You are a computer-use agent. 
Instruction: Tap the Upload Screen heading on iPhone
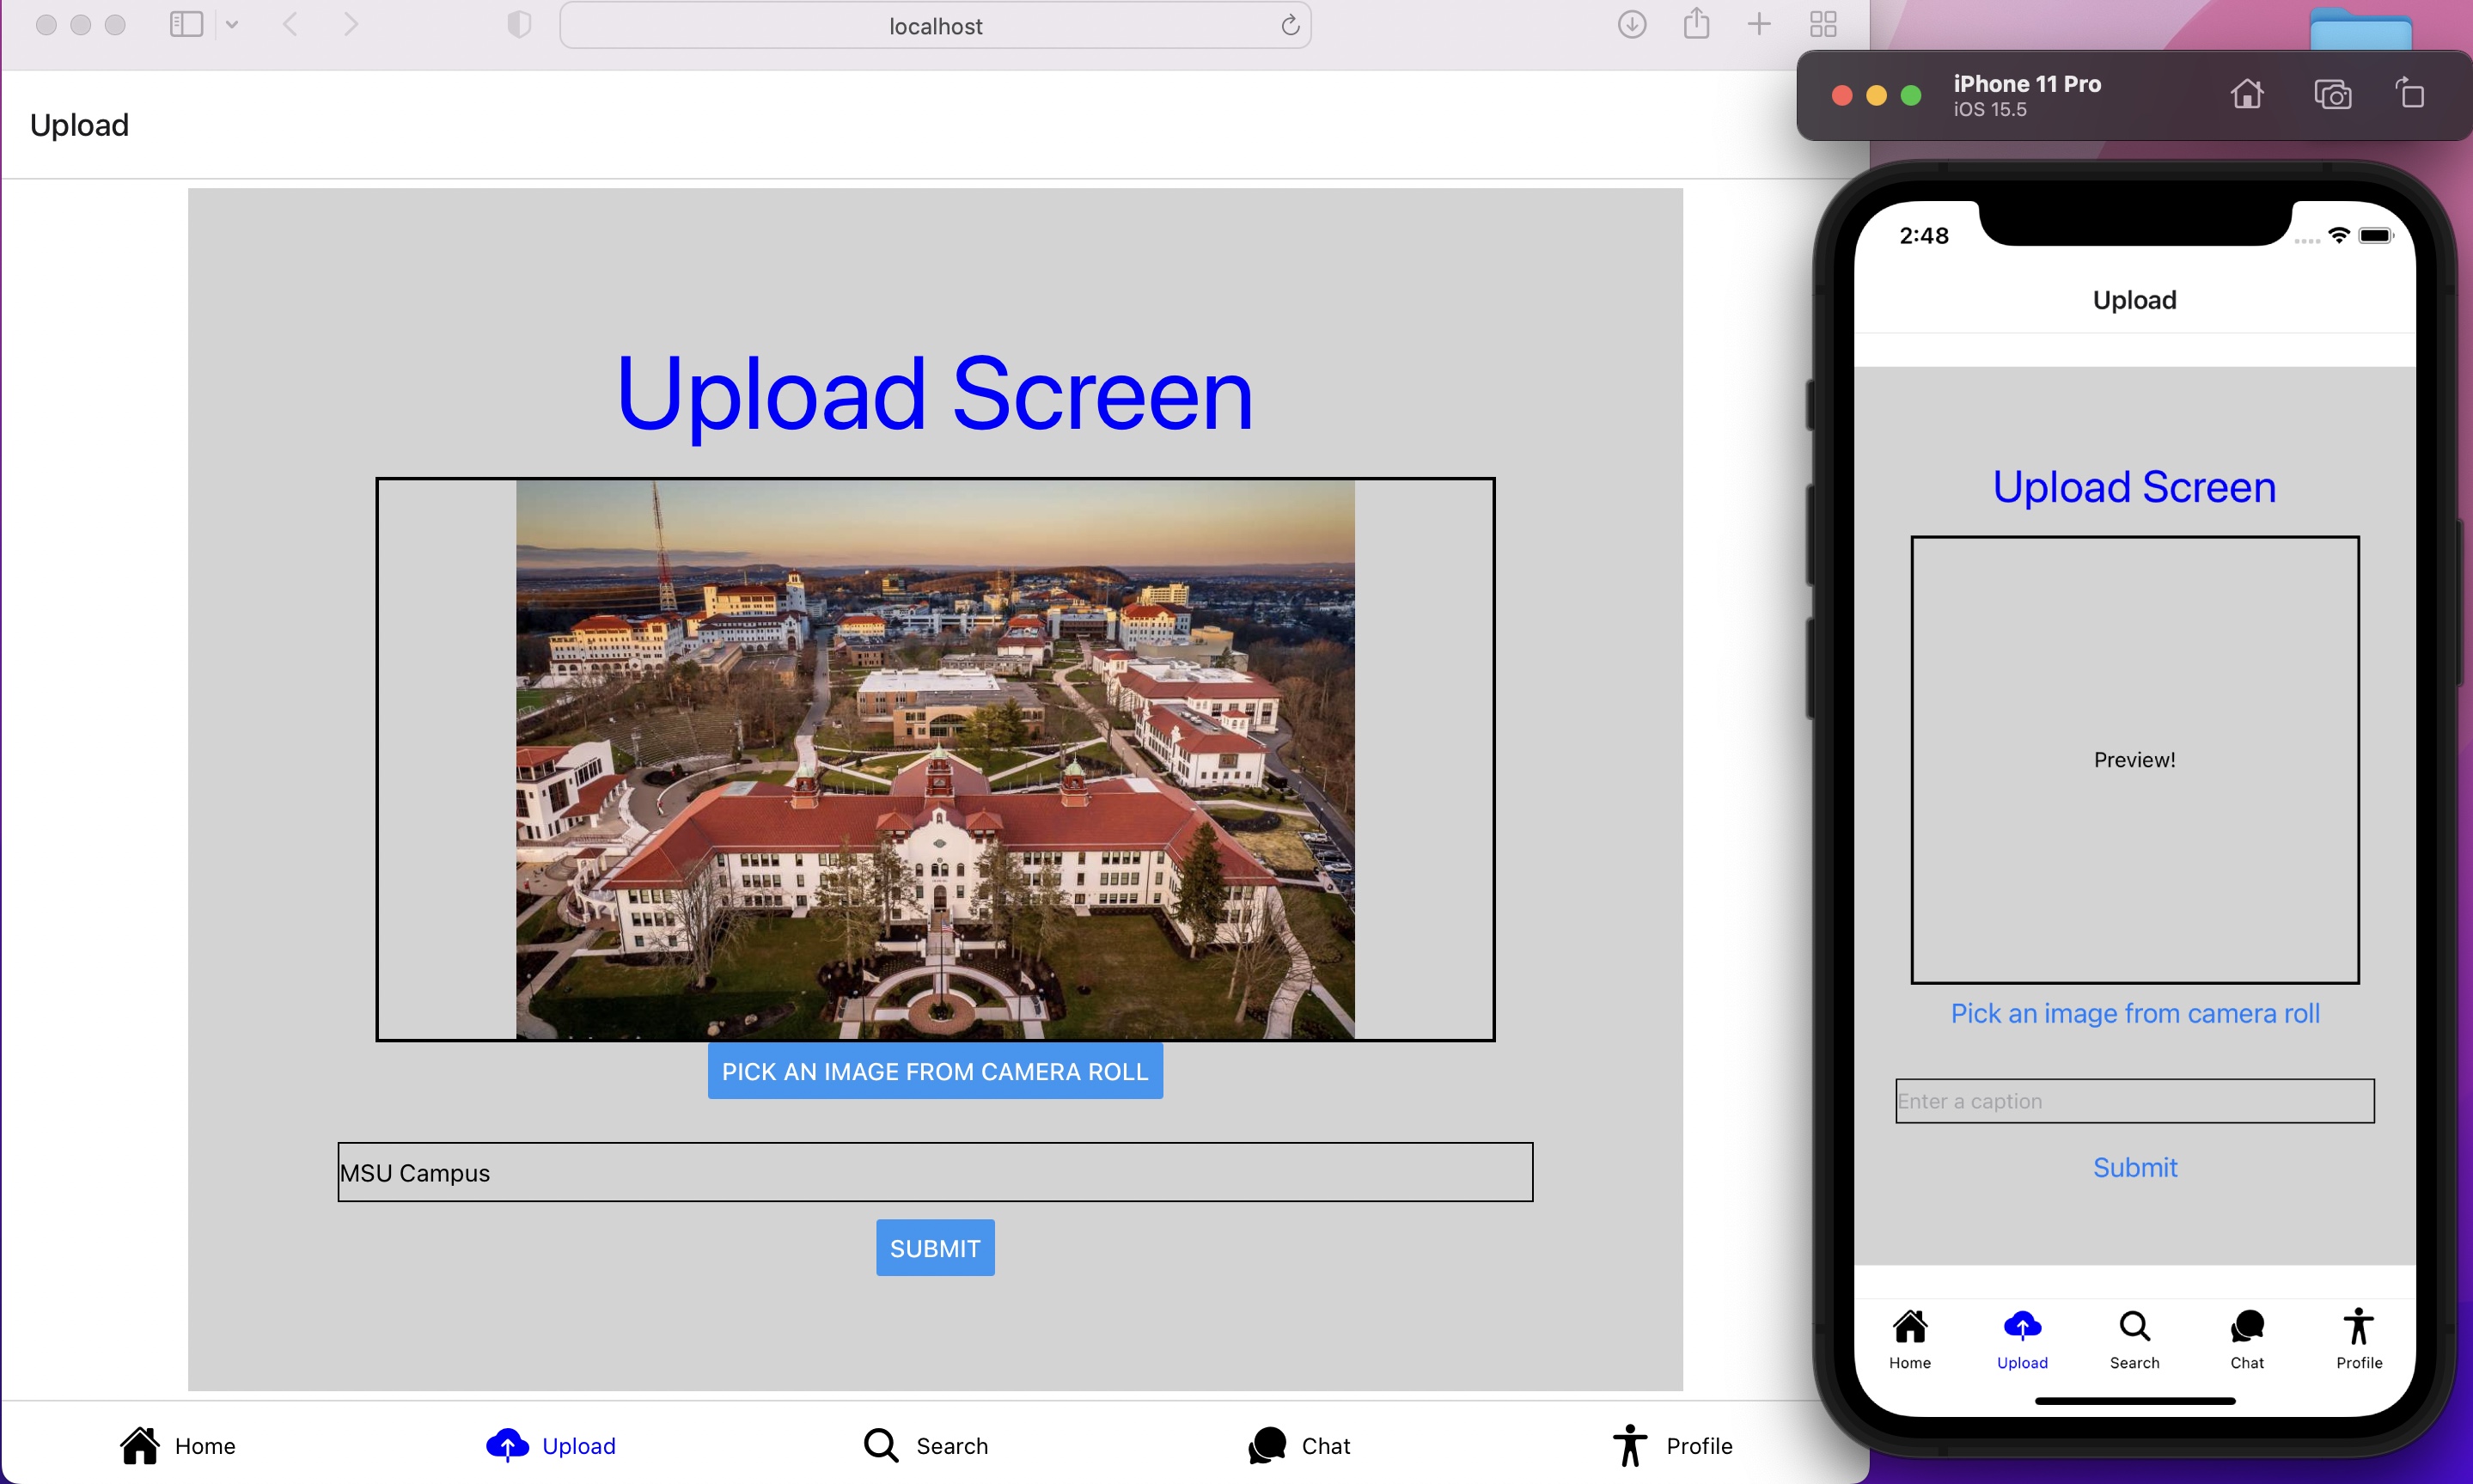click(2135, 487)
